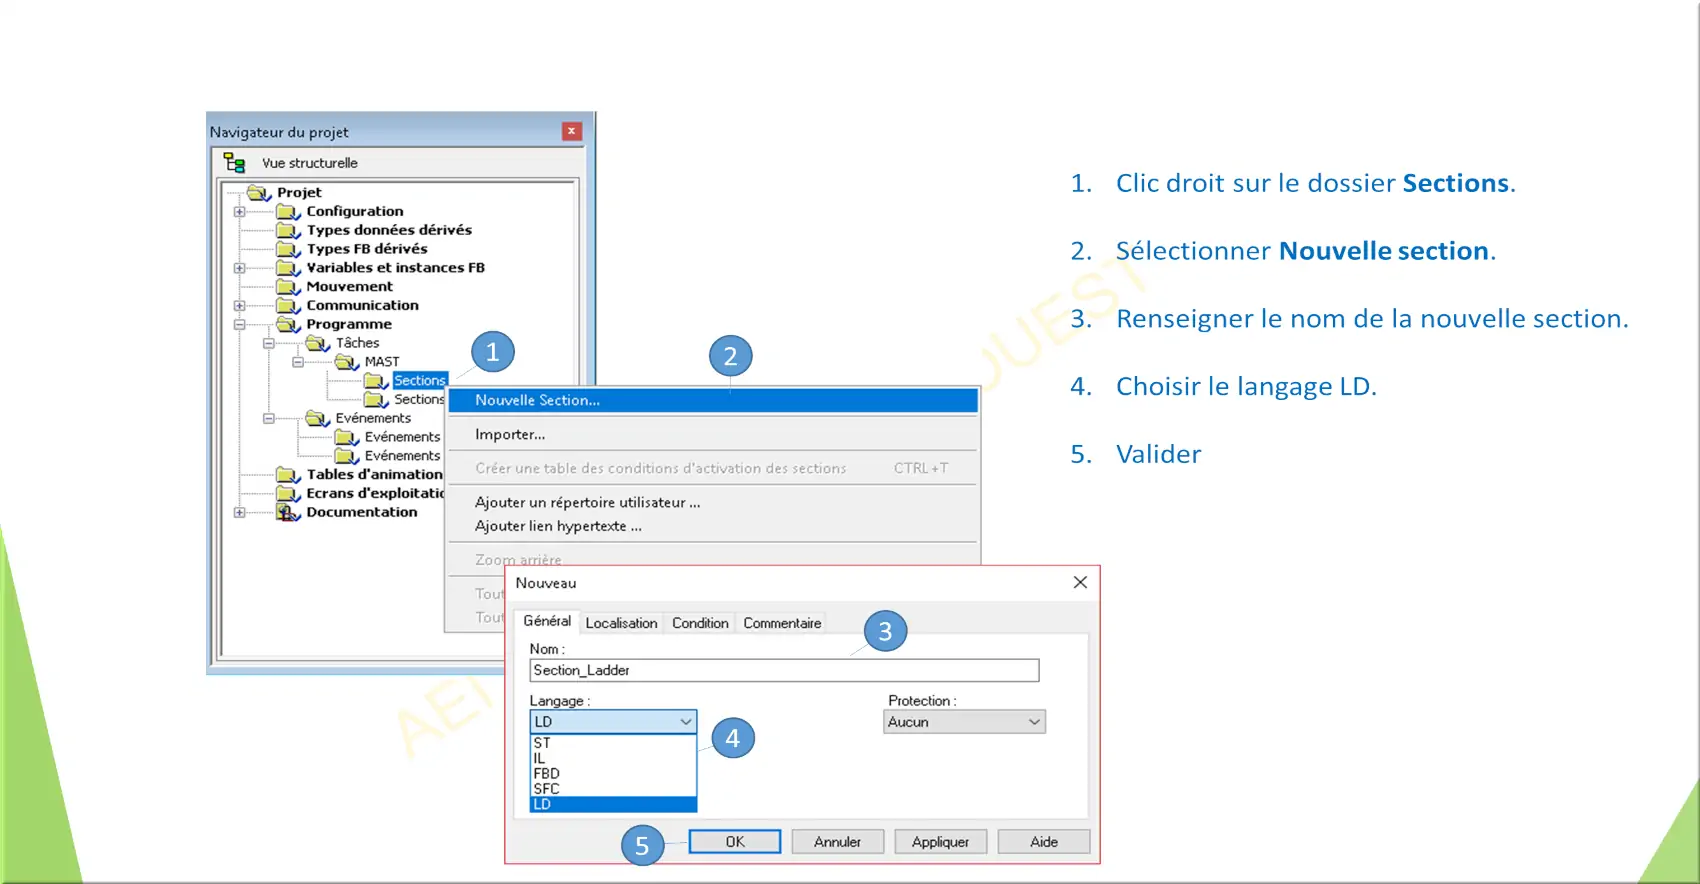Click the Annuler button
The image size is (1700, 884).
click(x=838, y=842)
